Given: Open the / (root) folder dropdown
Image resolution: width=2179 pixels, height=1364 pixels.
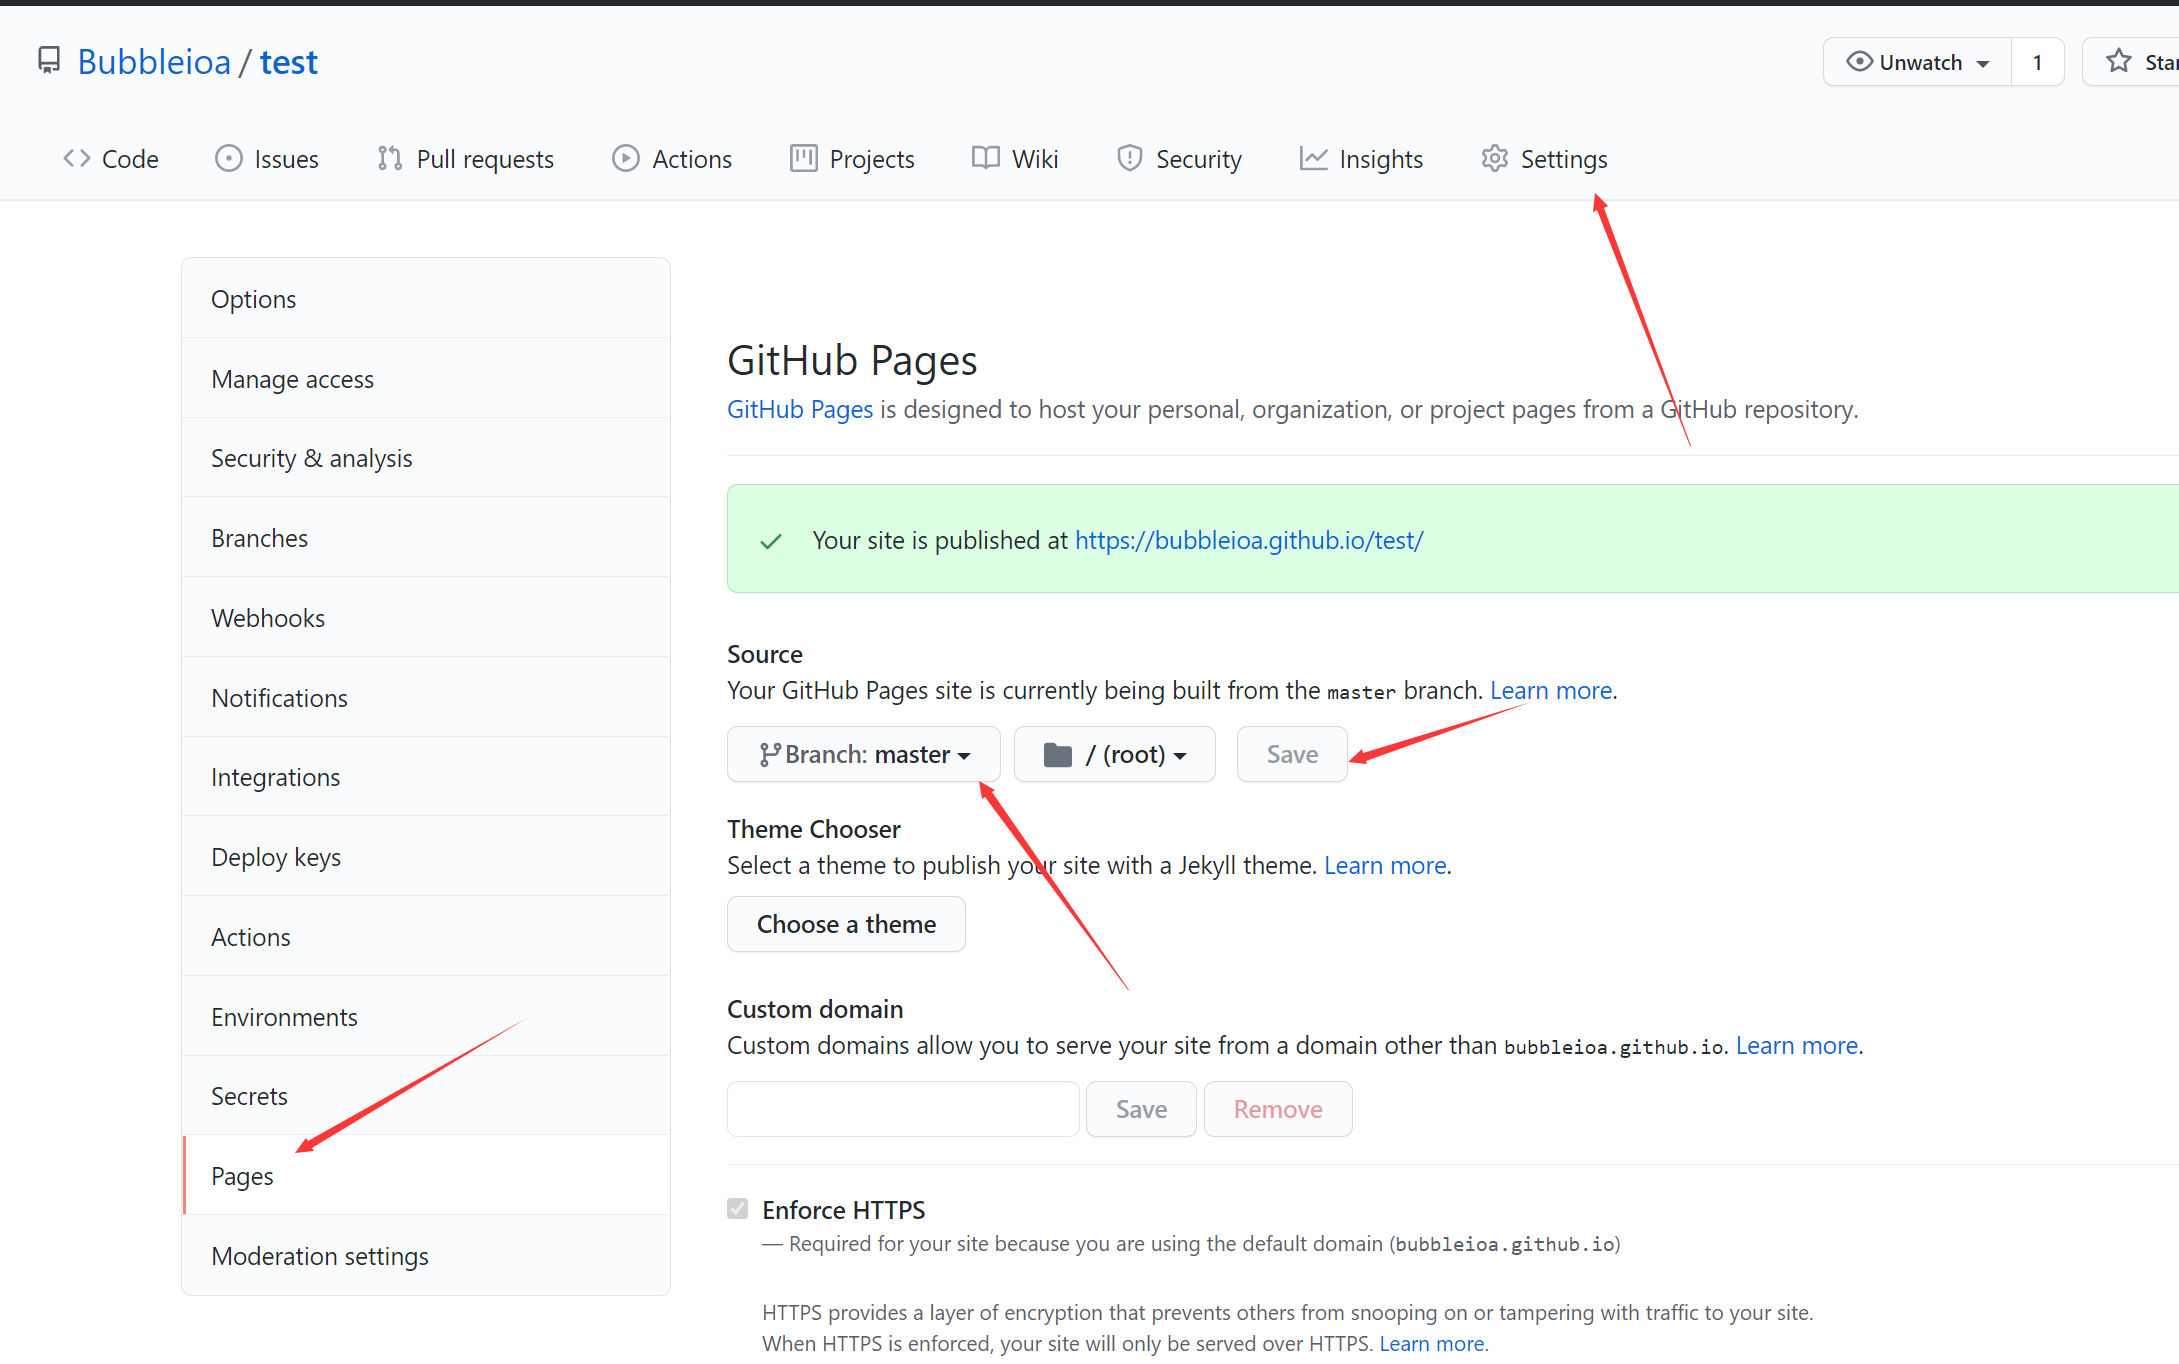Looking at the screenshot, I should point(1114,754).
